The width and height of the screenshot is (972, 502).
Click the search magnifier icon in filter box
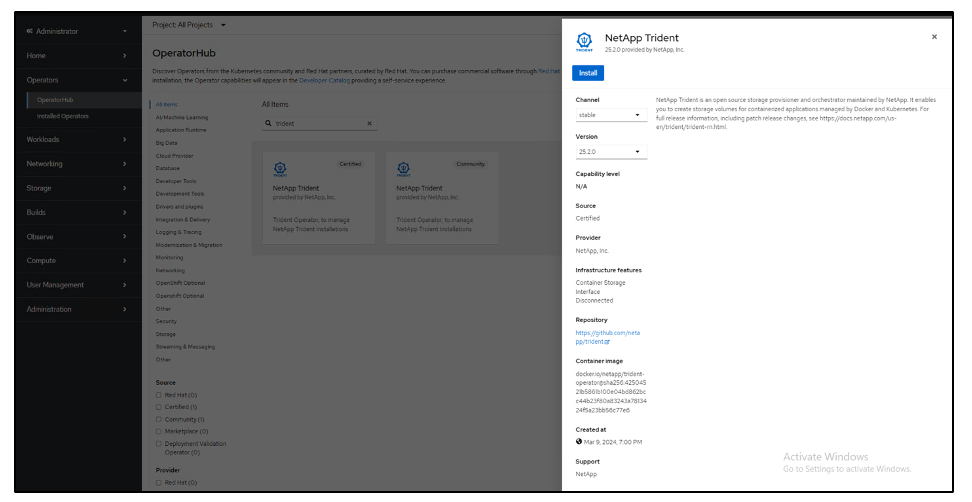point(268,123)
